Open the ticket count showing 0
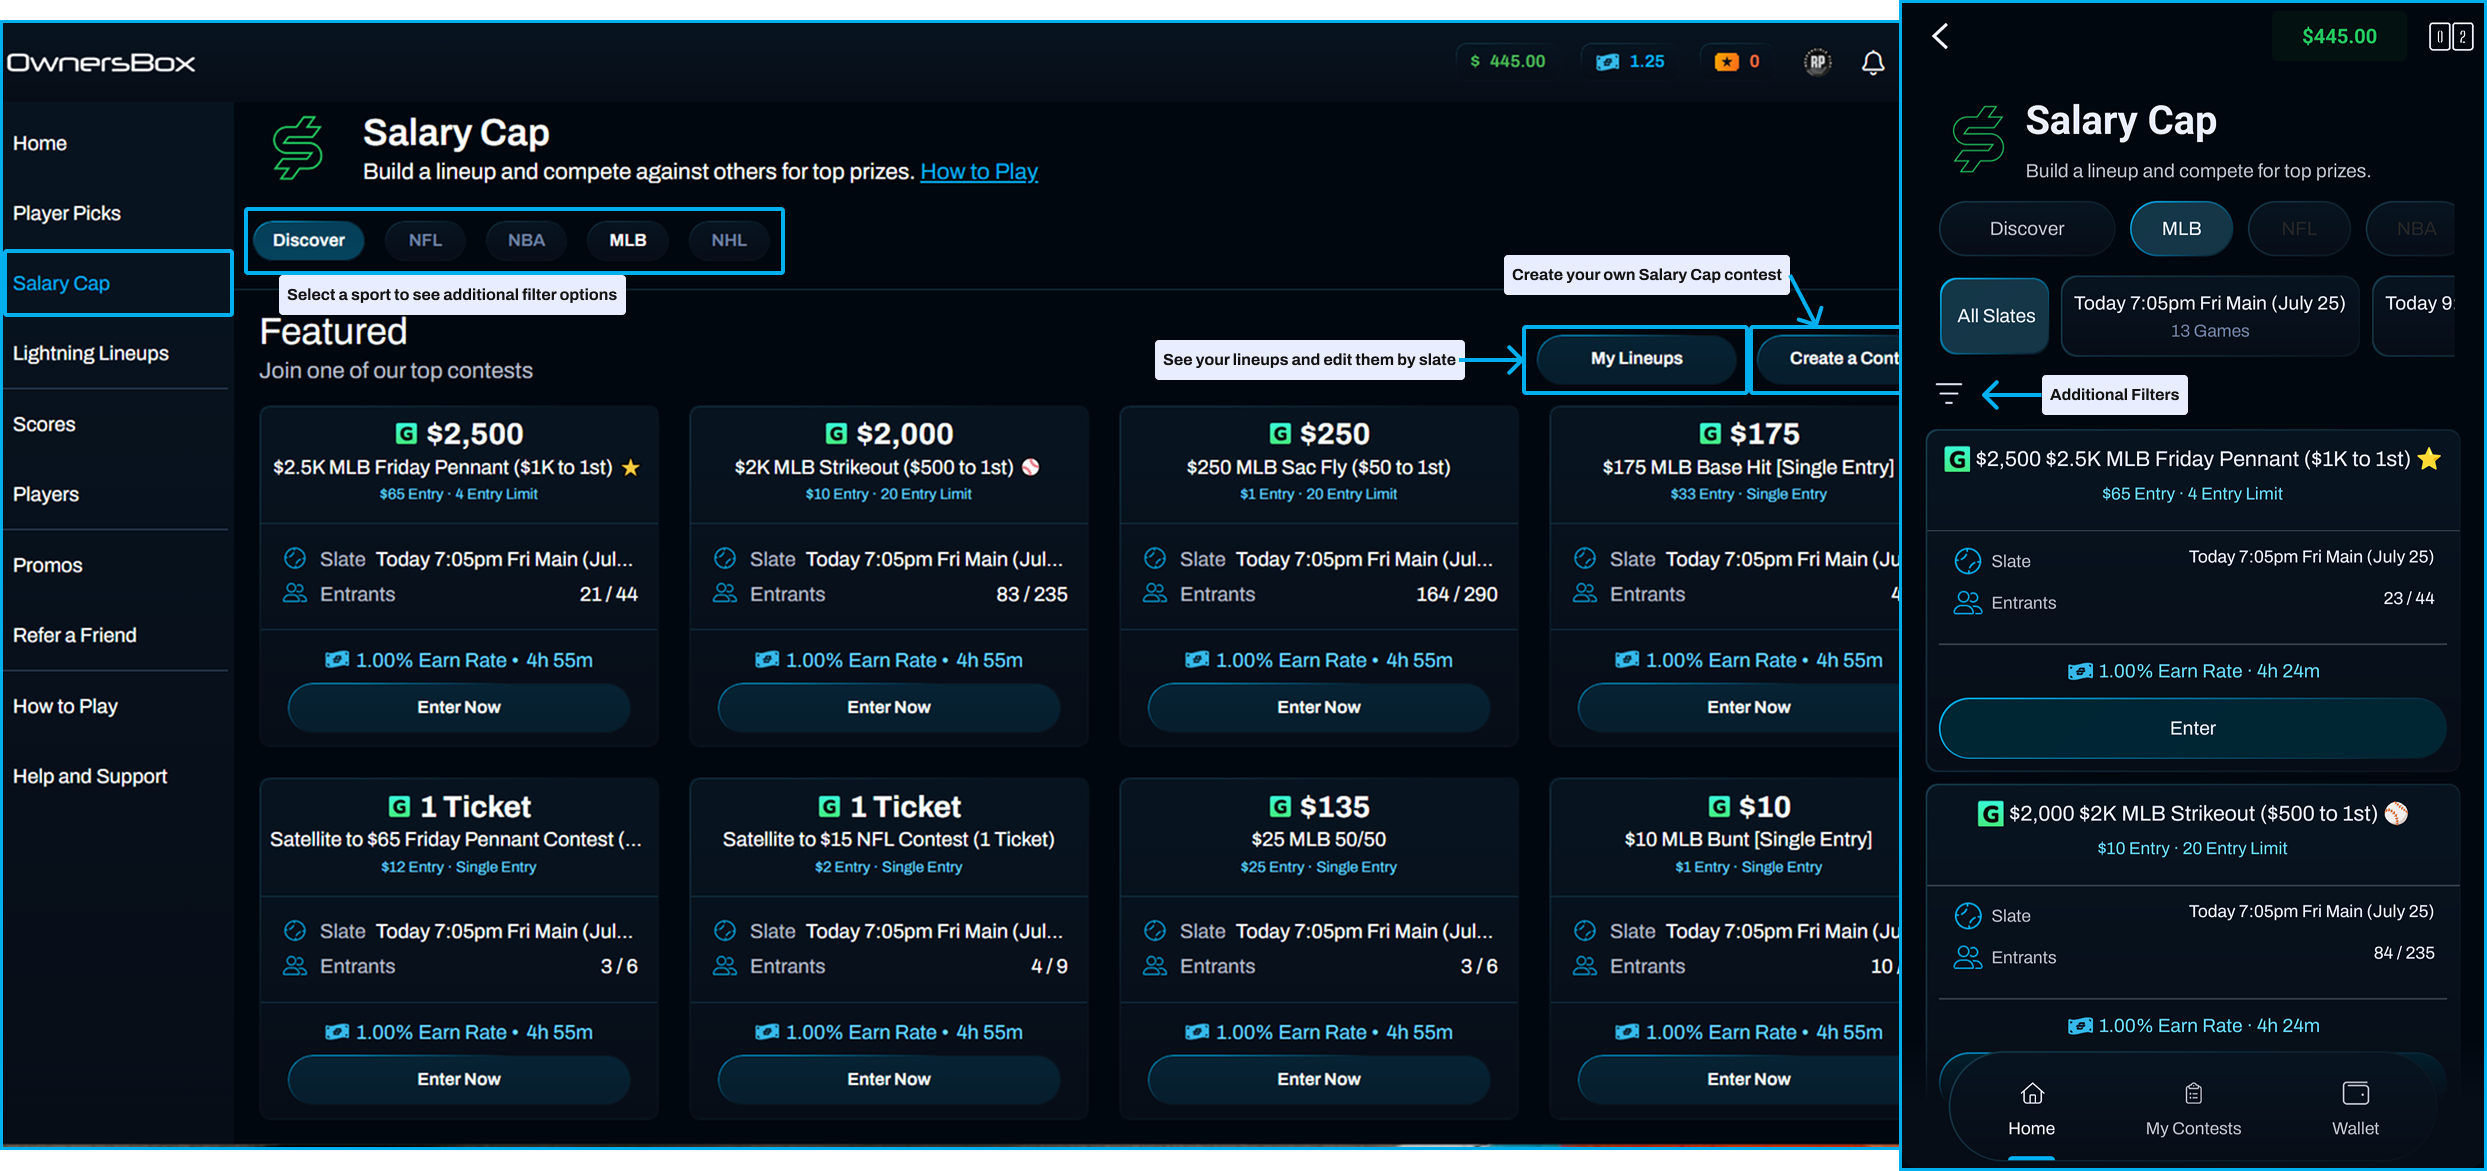 pos(1737,62)
